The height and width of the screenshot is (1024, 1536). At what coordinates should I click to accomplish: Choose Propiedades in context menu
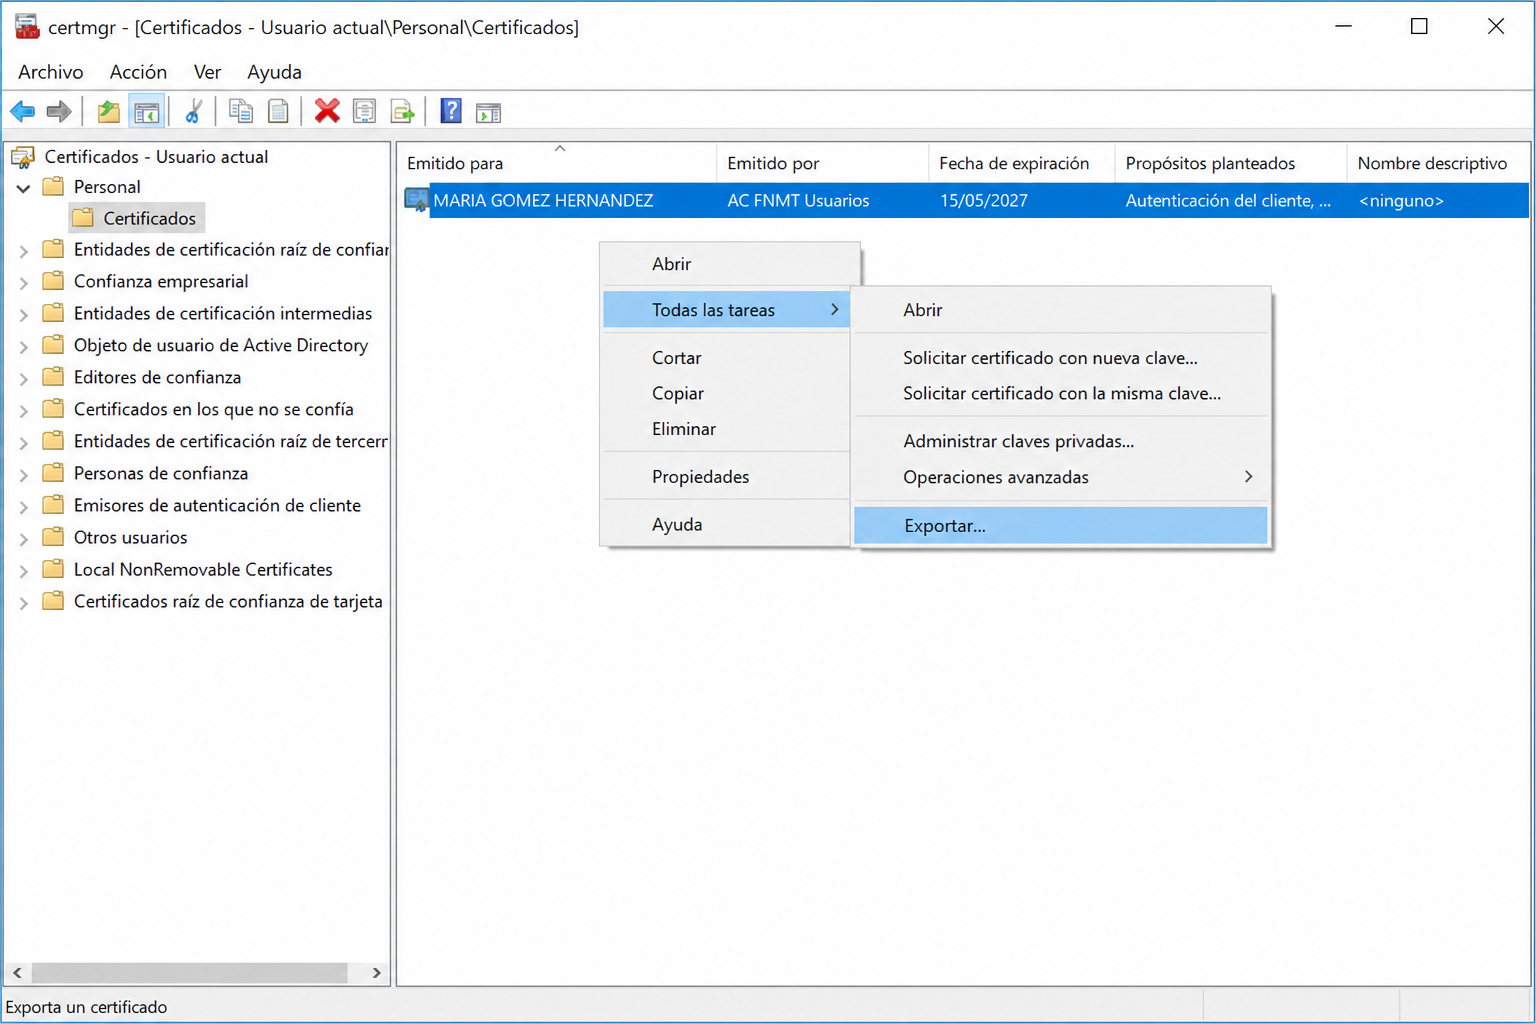727,477
